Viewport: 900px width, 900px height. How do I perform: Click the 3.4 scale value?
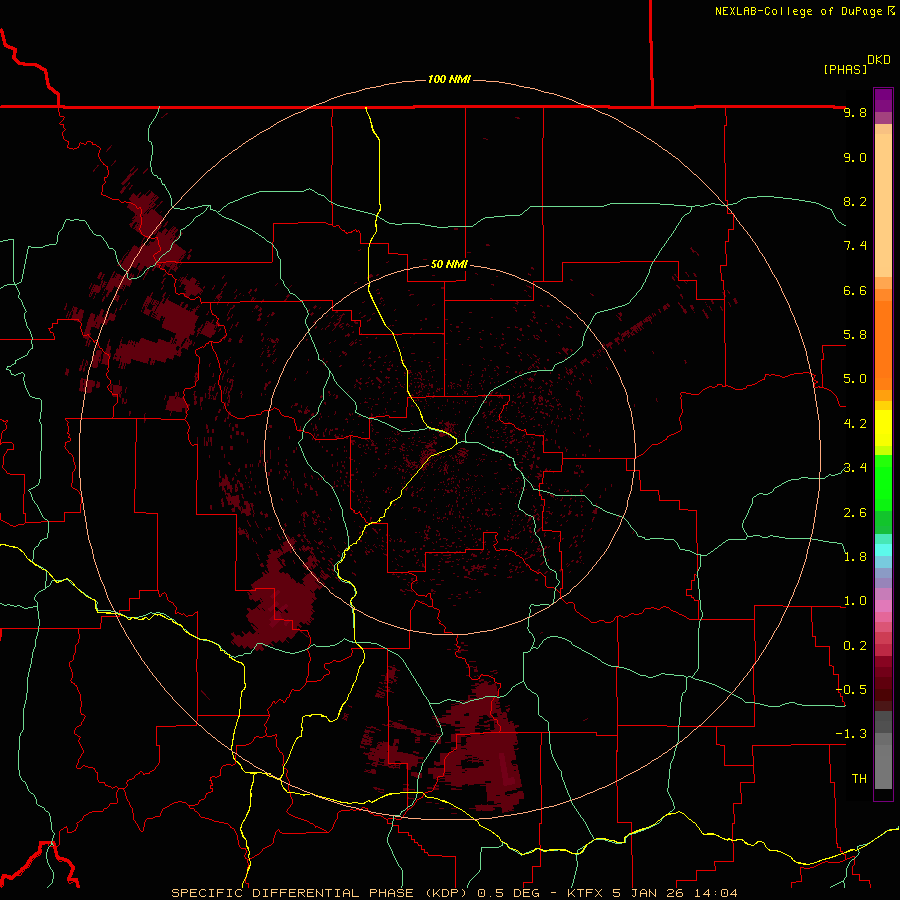click(855, 468)
